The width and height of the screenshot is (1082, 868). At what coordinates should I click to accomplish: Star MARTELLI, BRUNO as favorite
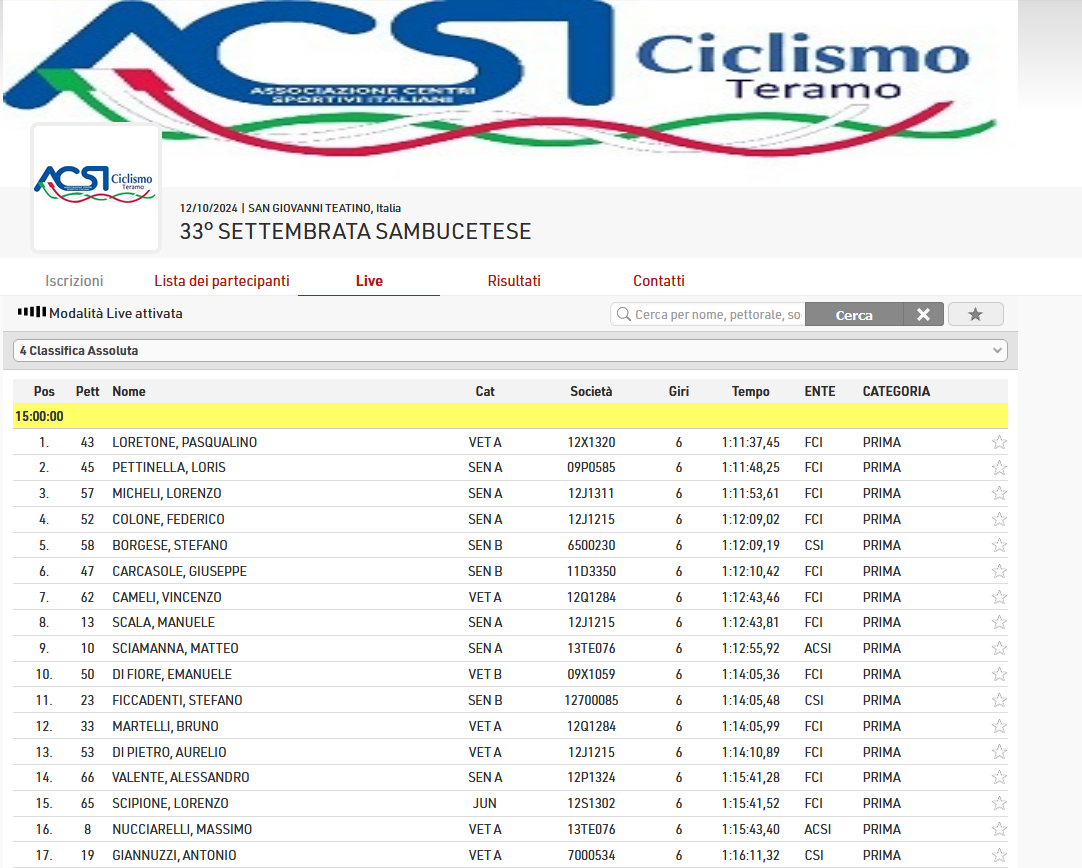point(999,726)
